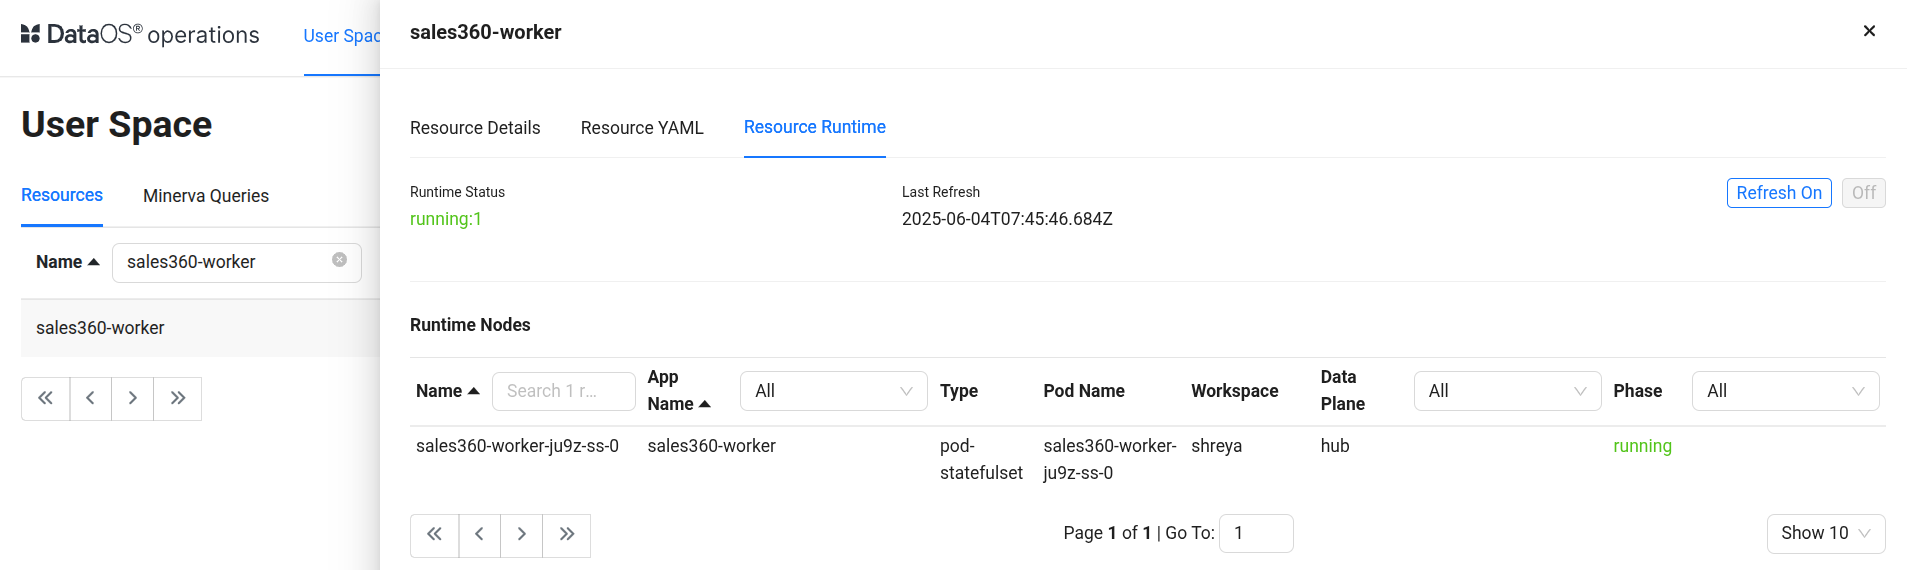Open the Resource Details tab

pos(475,128)
